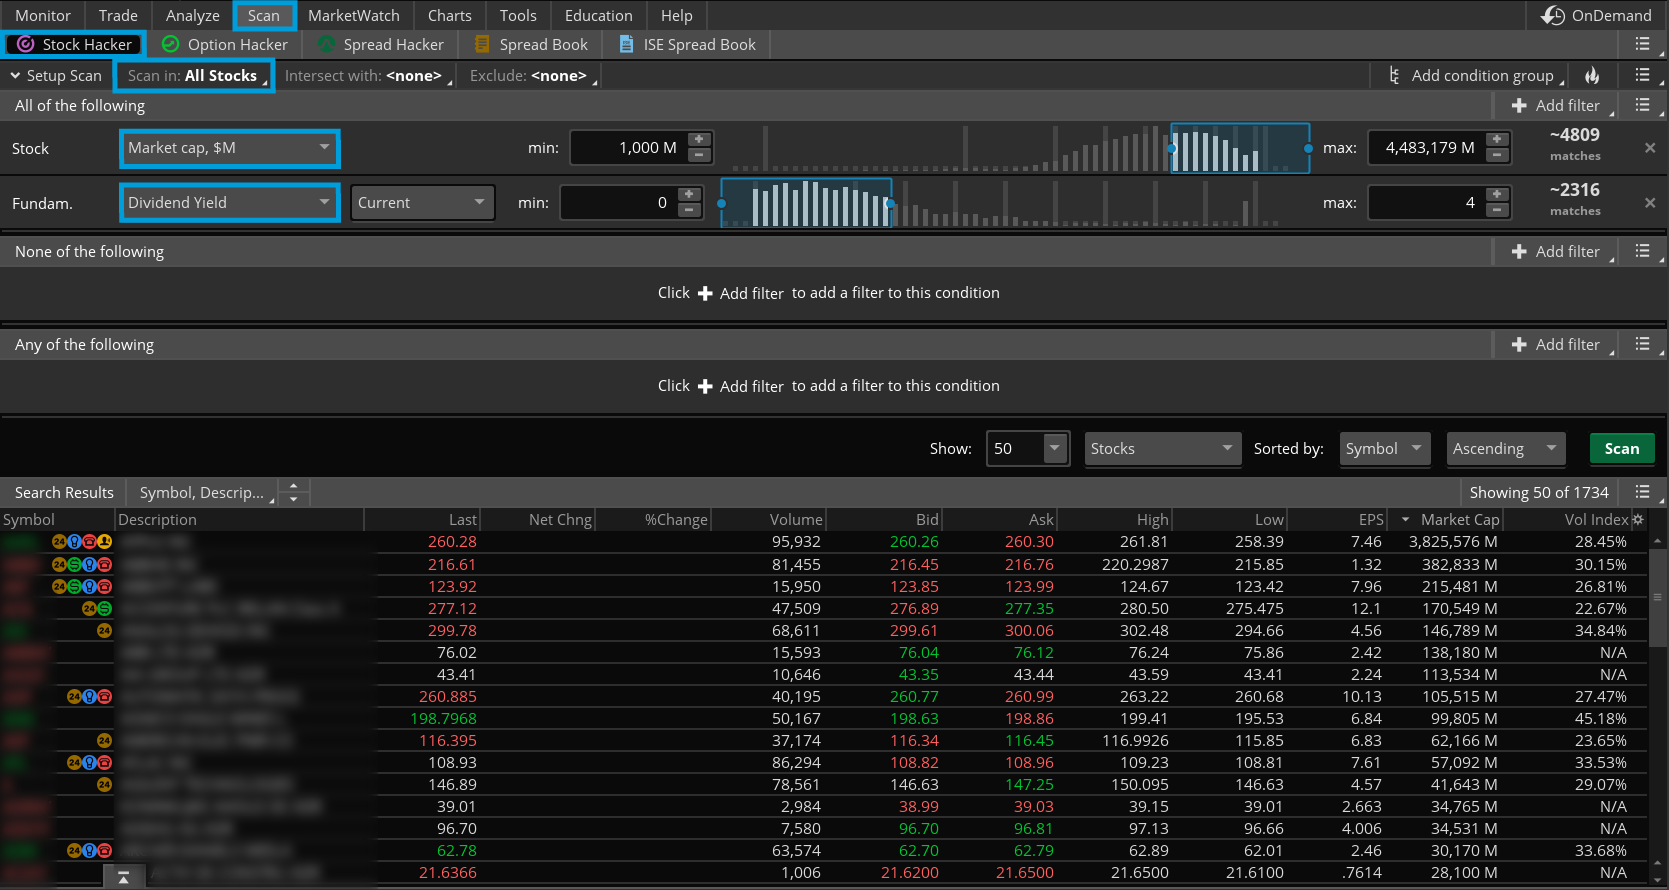The width and height of the screenshot is (1669, 890).
Task: Click the Option Hacker green icon
Action: (170, 44)
